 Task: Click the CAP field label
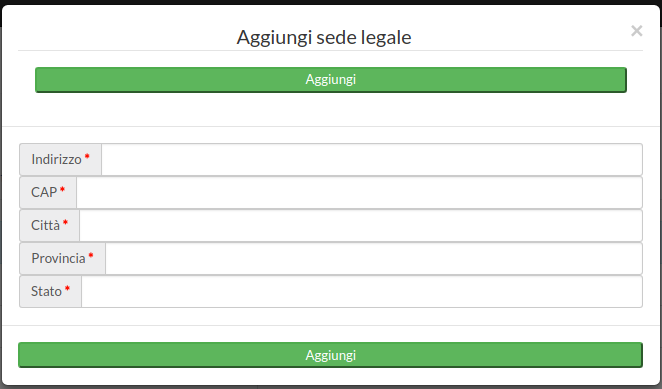coord(44,192)
